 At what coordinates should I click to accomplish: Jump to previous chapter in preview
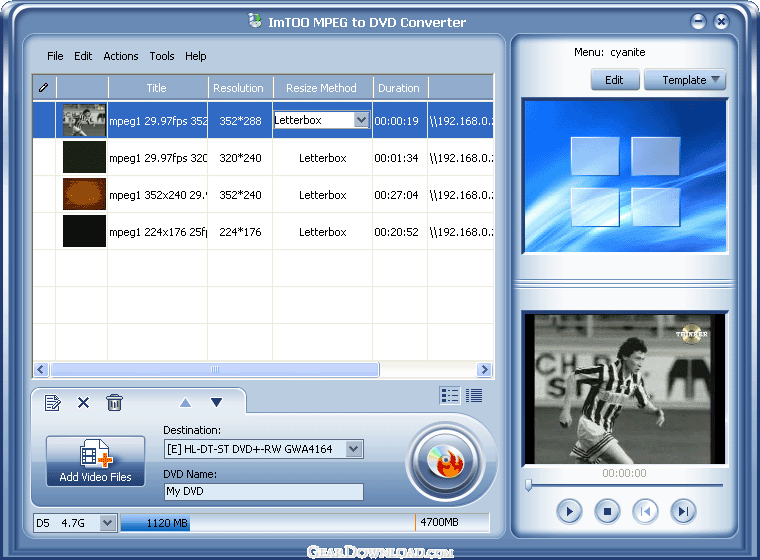(645, 511)
